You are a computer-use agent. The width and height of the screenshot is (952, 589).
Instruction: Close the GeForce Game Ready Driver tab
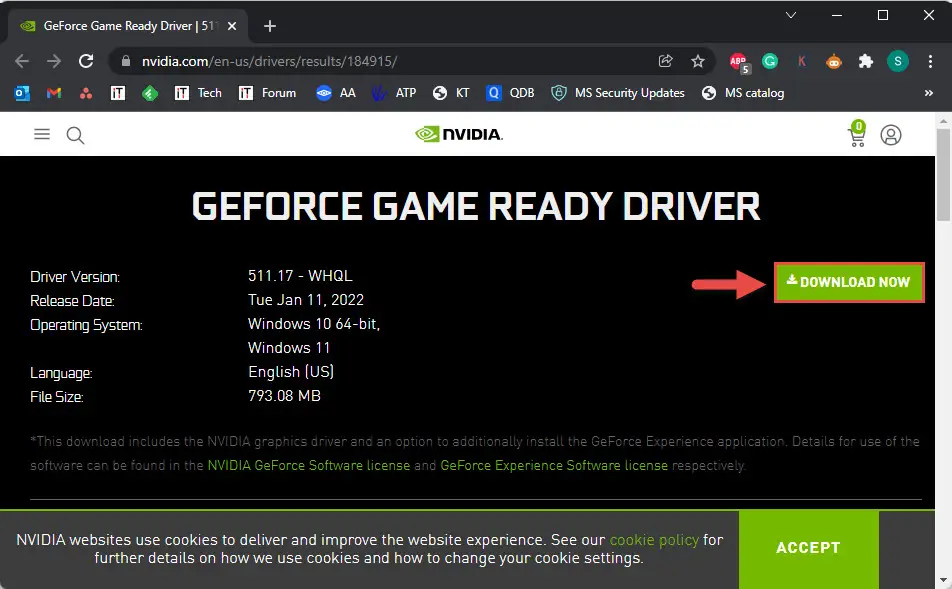tap(232, 26)
